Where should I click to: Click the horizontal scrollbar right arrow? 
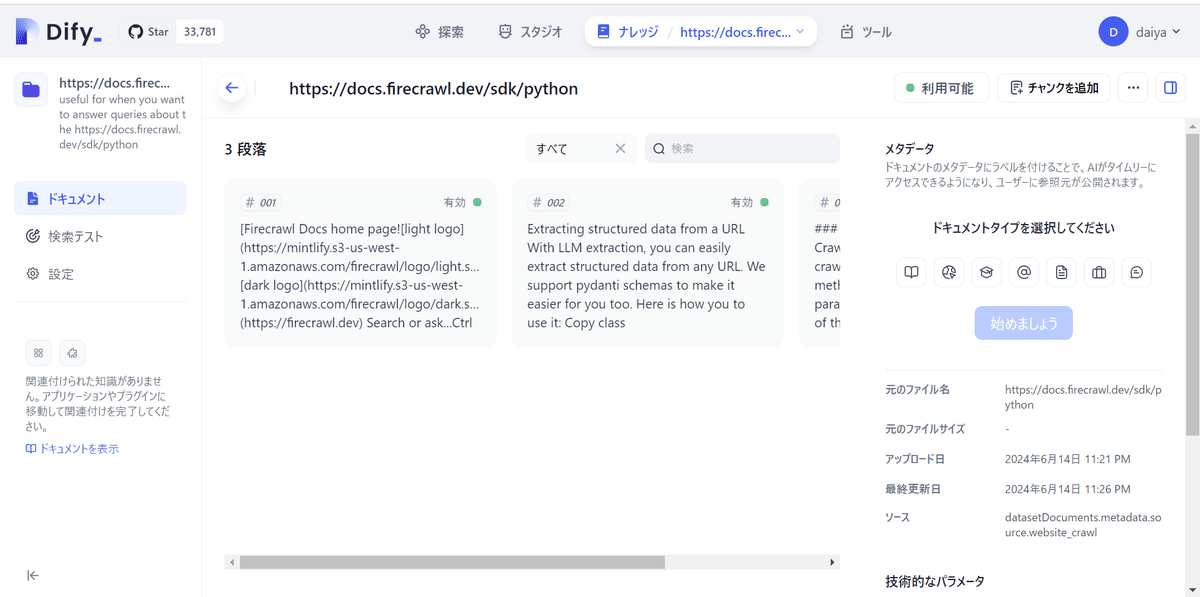(834, 563)
